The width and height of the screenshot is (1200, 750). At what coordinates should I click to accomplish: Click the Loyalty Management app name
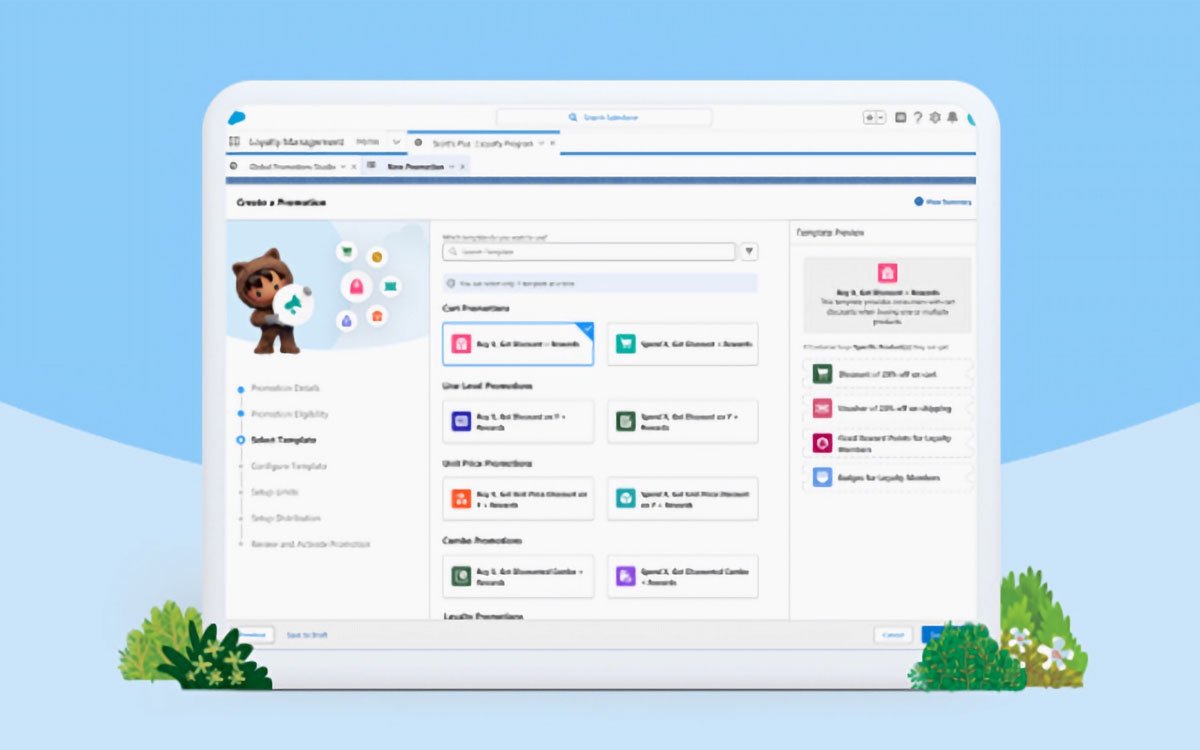coord(296,142)
